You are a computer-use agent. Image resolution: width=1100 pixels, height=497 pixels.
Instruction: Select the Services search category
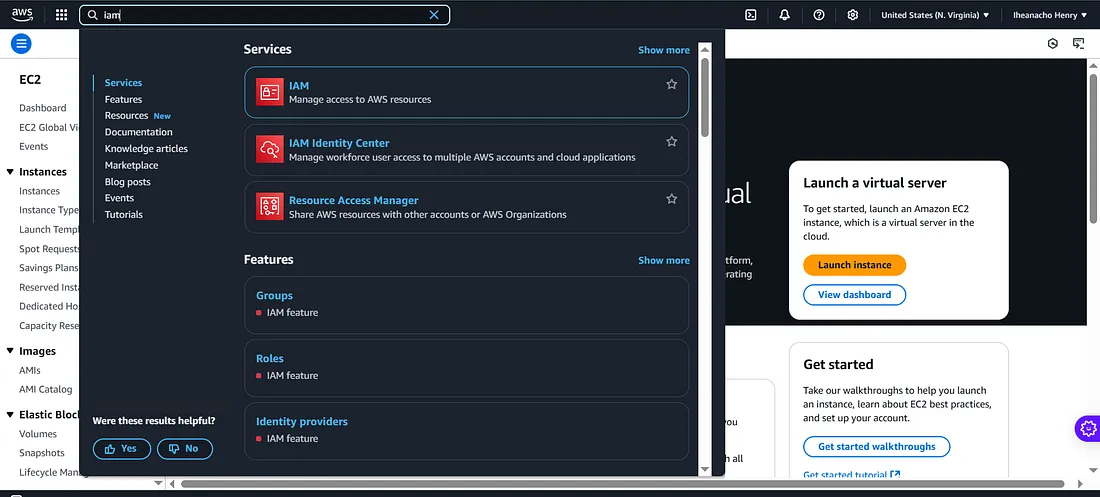[123, 83]
